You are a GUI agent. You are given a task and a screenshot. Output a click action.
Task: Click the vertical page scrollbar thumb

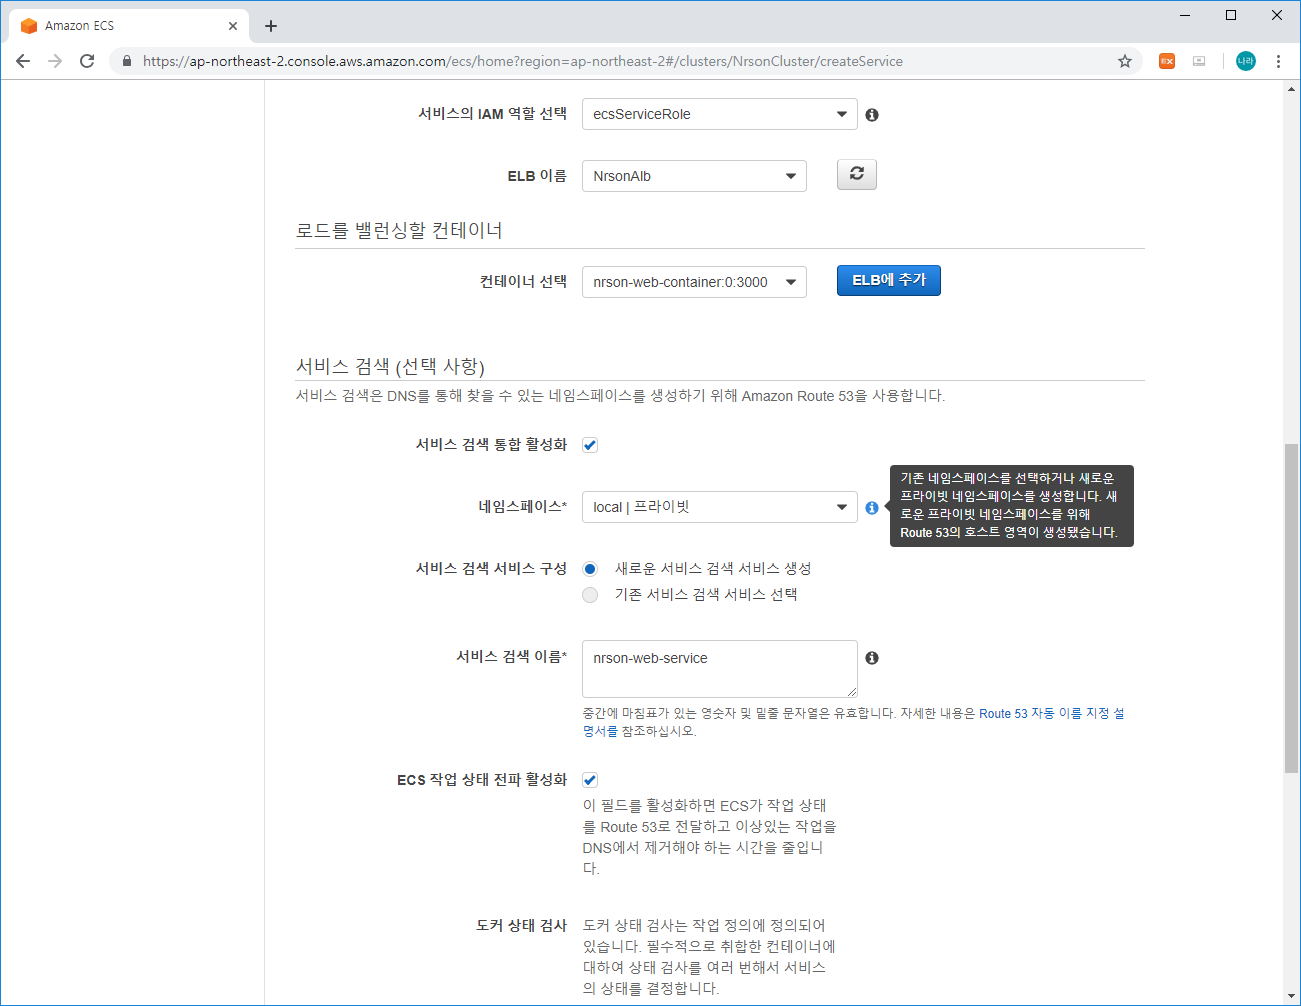[x=1291, y=608]
